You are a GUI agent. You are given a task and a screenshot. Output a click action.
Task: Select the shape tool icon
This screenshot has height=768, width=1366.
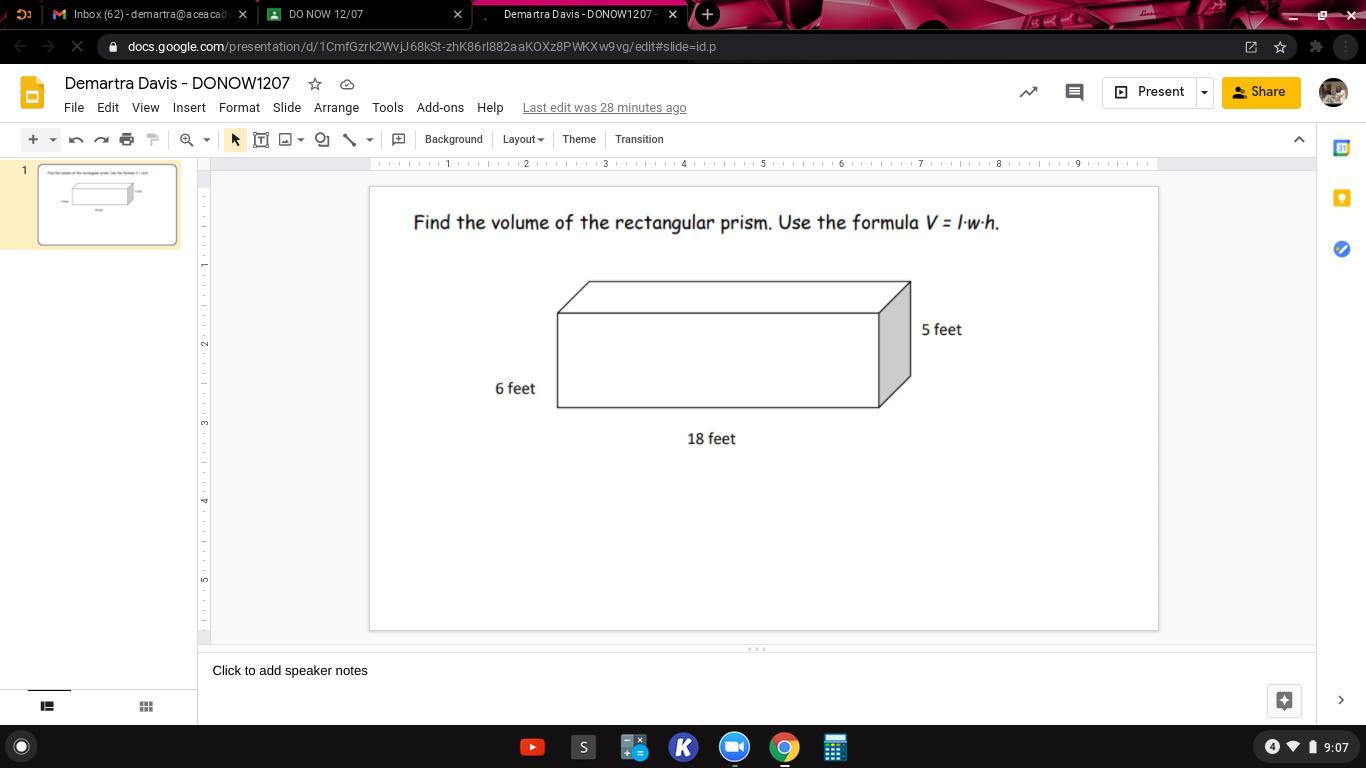pos(322,140)
